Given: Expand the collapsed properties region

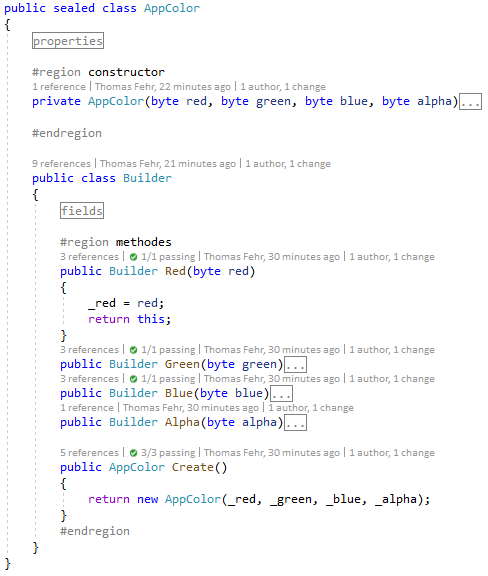Looking at the screenshot, I should coord(68,41).
